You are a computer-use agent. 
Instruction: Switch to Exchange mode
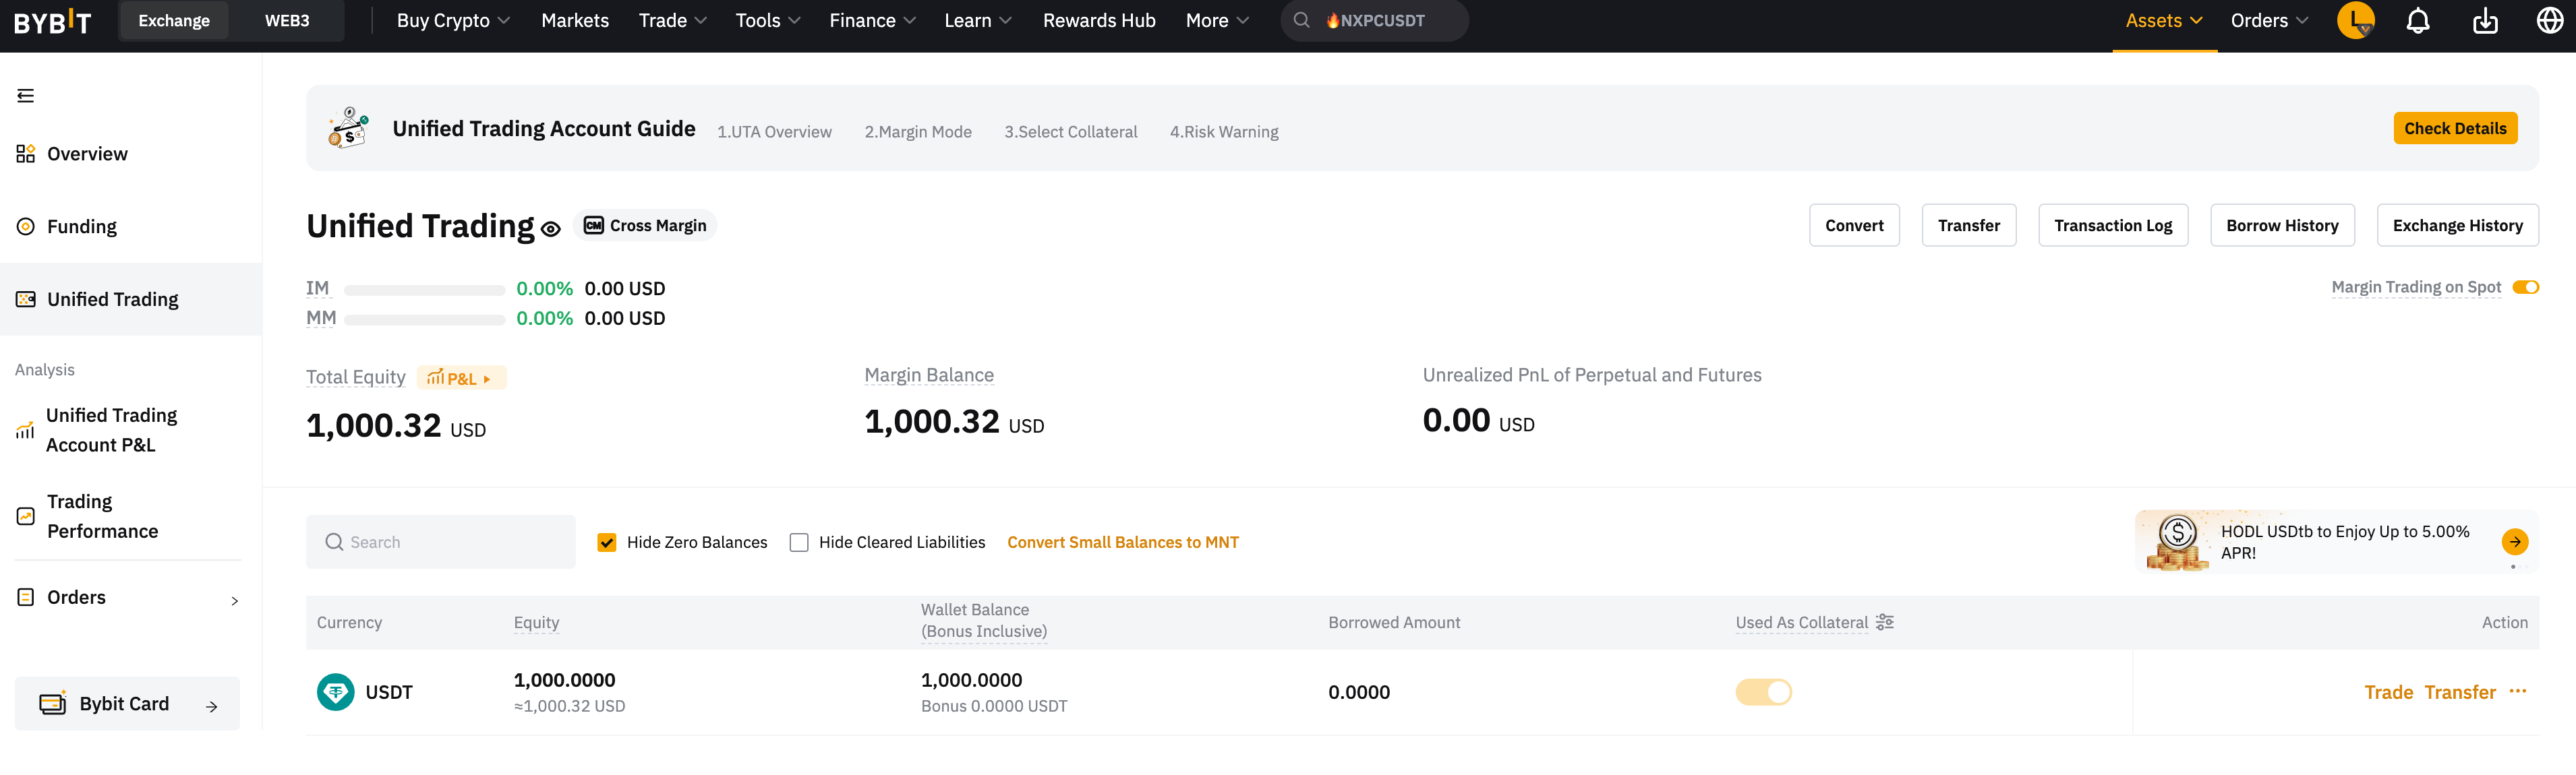(x=174, y=21)
